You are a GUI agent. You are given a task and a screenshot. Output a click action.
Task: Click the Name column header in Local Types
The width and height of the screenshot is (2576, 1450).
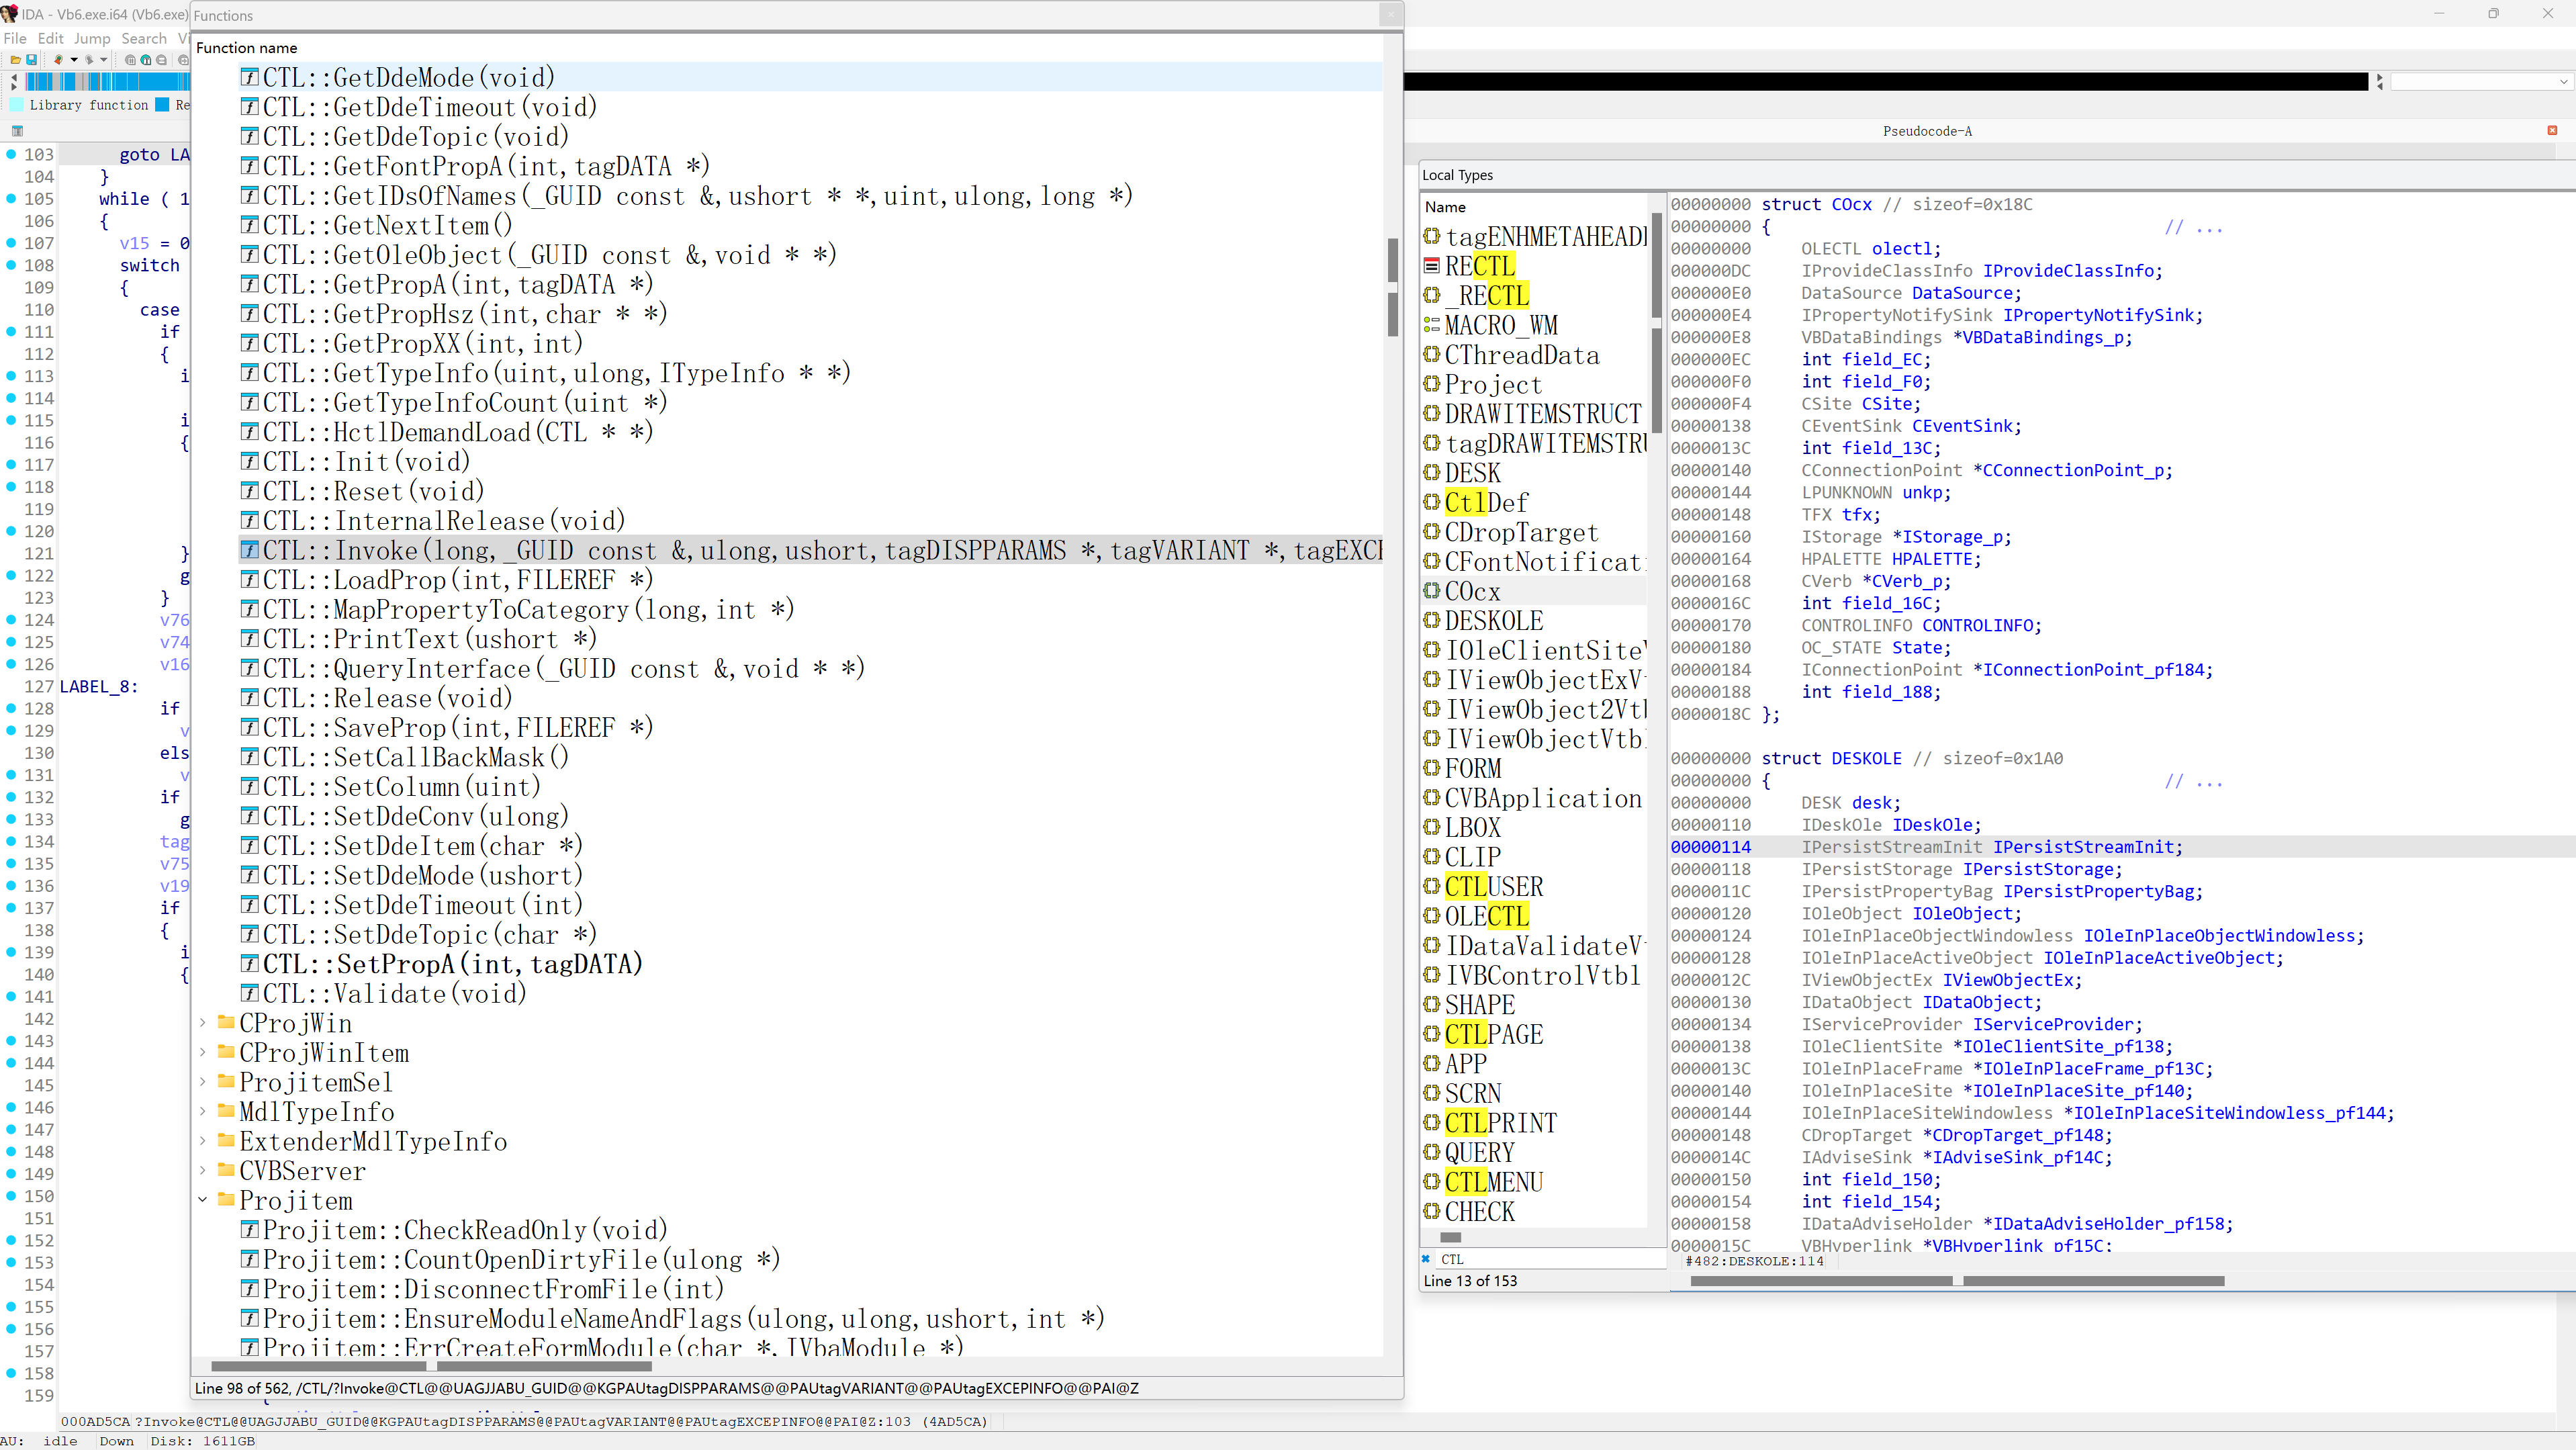pos(1445,207)
